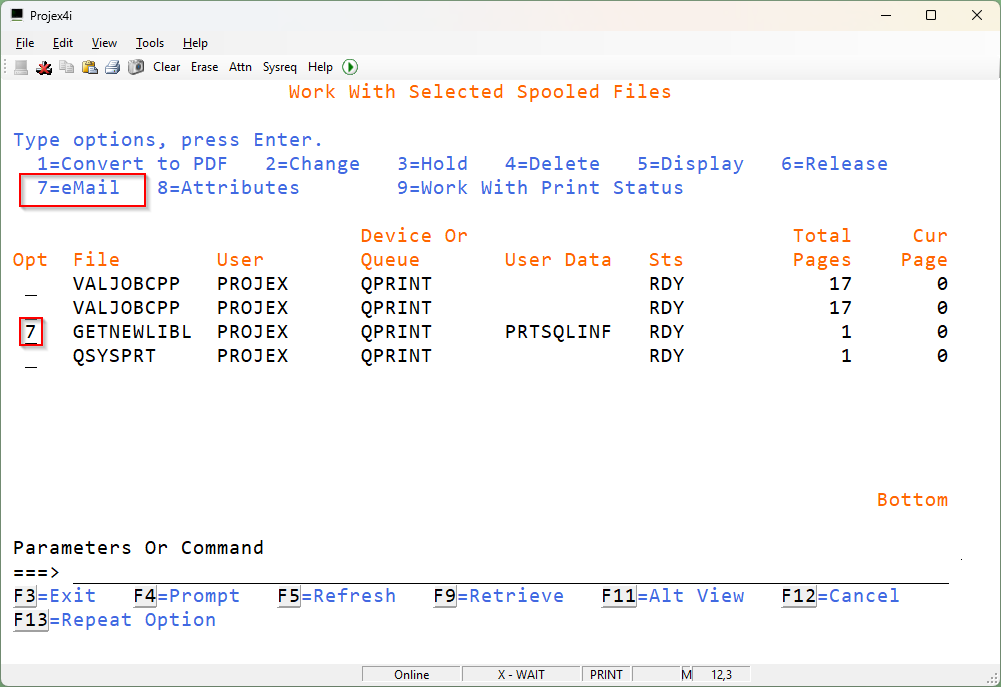Click F13=Repeat Option function key
Viewport: 1001px width, 687px height.
point(115,620)
